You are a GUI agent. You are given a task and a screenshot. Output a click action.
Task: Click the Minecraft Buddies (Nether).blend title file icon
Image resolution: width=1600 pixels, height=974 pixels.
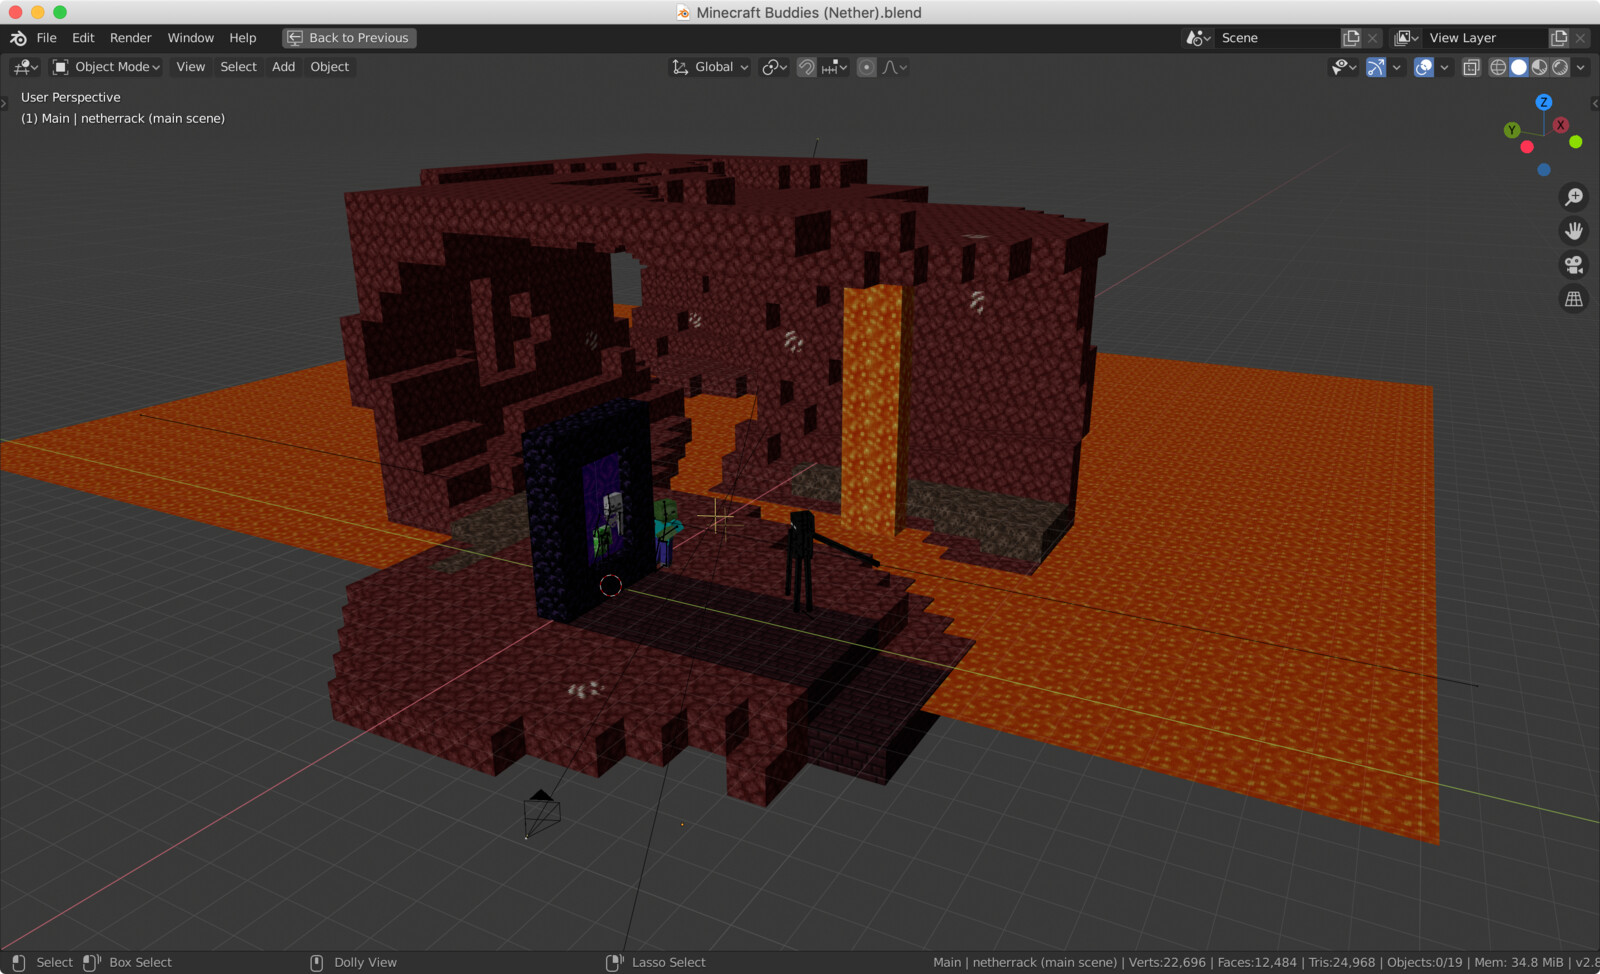[683, 12]
